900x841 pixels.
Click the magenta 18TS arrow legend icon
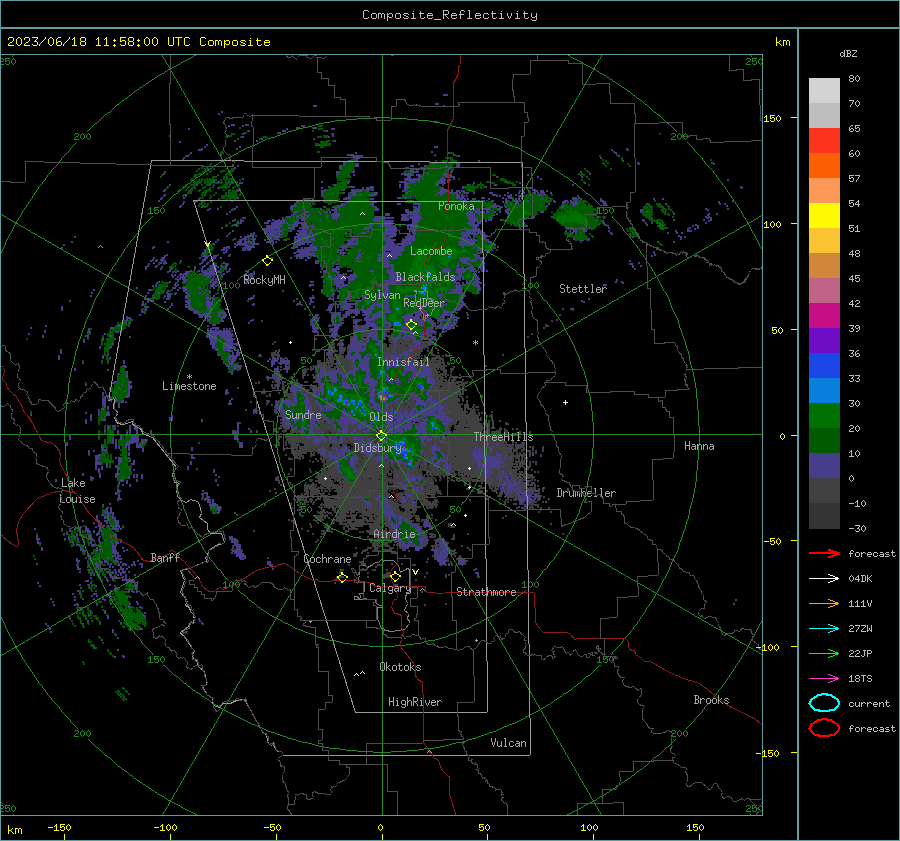click(x=824, y=679)
